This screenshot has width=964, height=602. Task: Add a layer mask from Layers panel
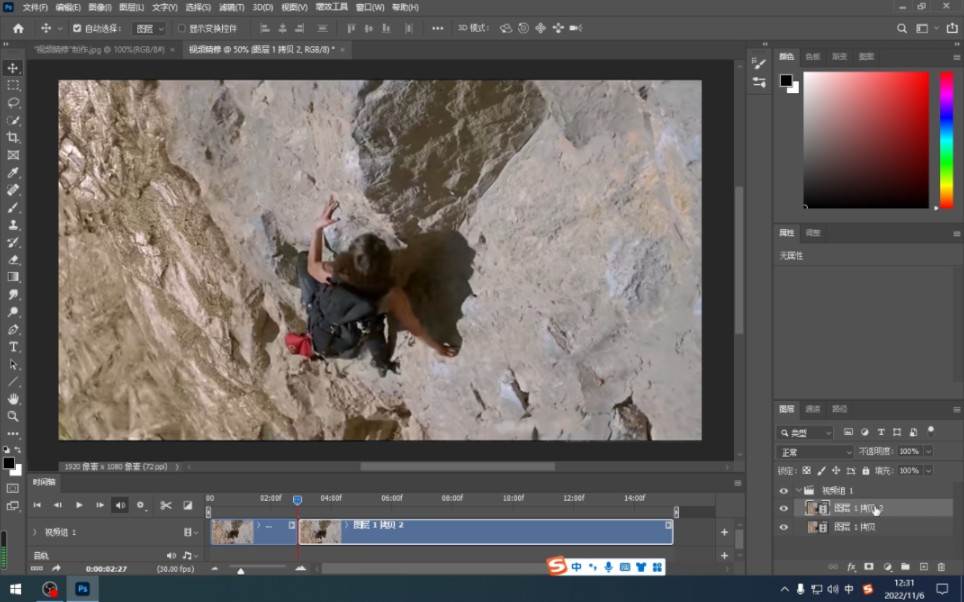(869, 566)
